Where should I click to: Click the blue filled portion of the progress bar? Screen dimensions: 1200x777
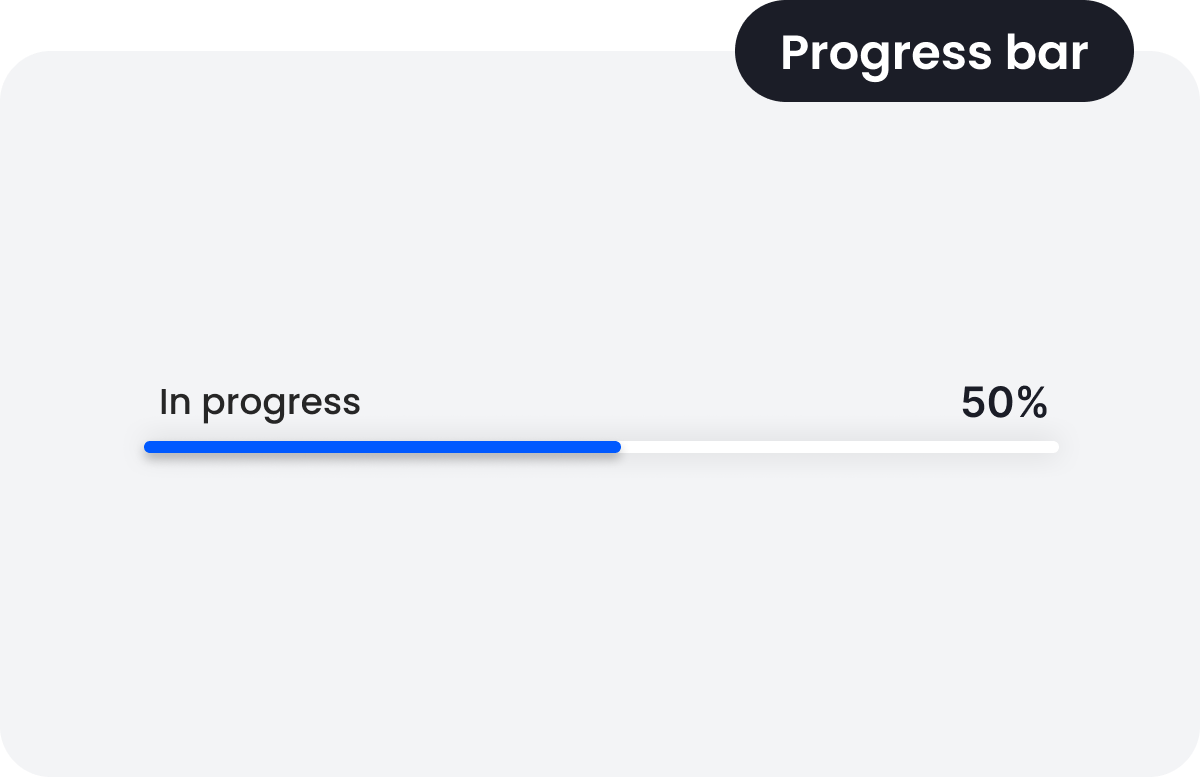pyautogui.click(x=380, y=447)
